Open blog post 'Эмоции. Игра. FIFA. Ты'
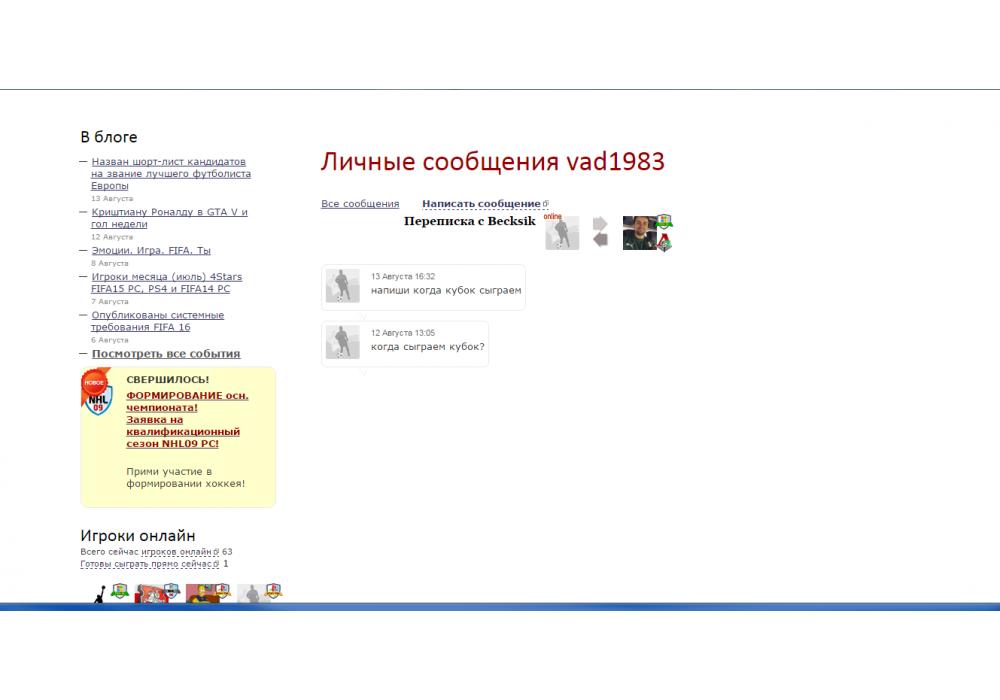The height and width of the screenshot is (700, 1000). pos(151,251)
